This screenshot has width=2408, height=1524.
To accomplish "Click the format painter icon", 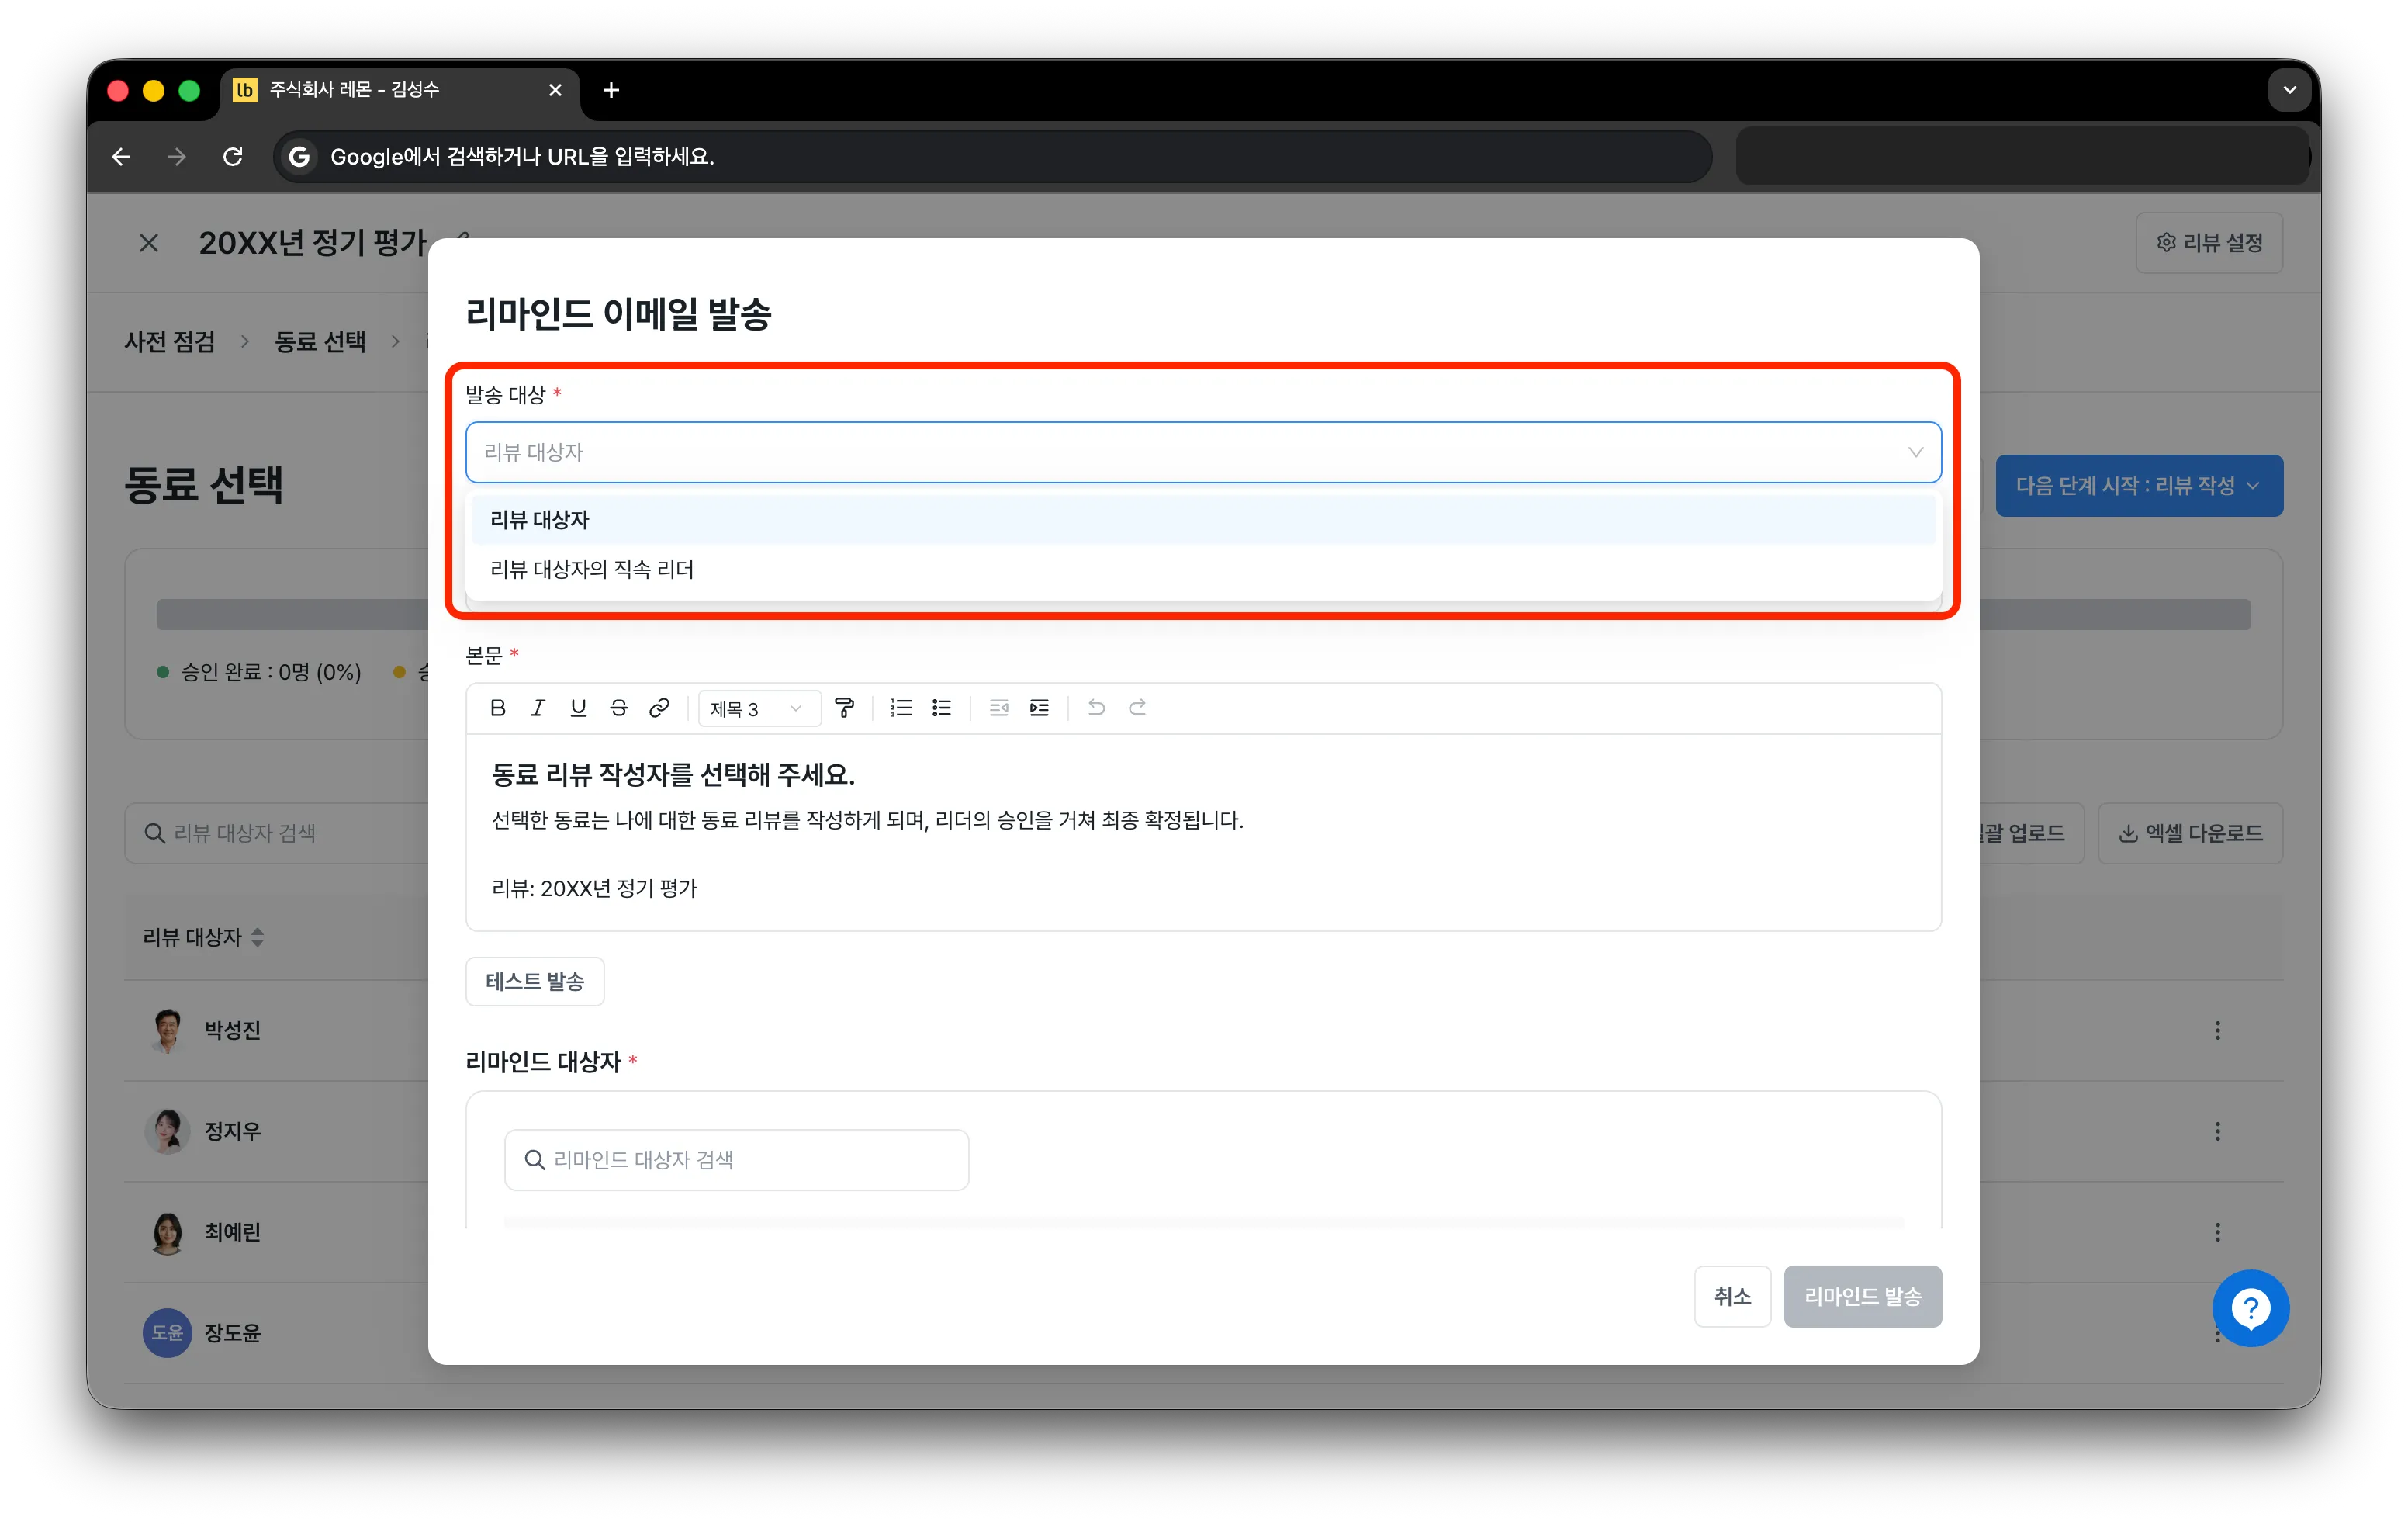I will point(844,708).
